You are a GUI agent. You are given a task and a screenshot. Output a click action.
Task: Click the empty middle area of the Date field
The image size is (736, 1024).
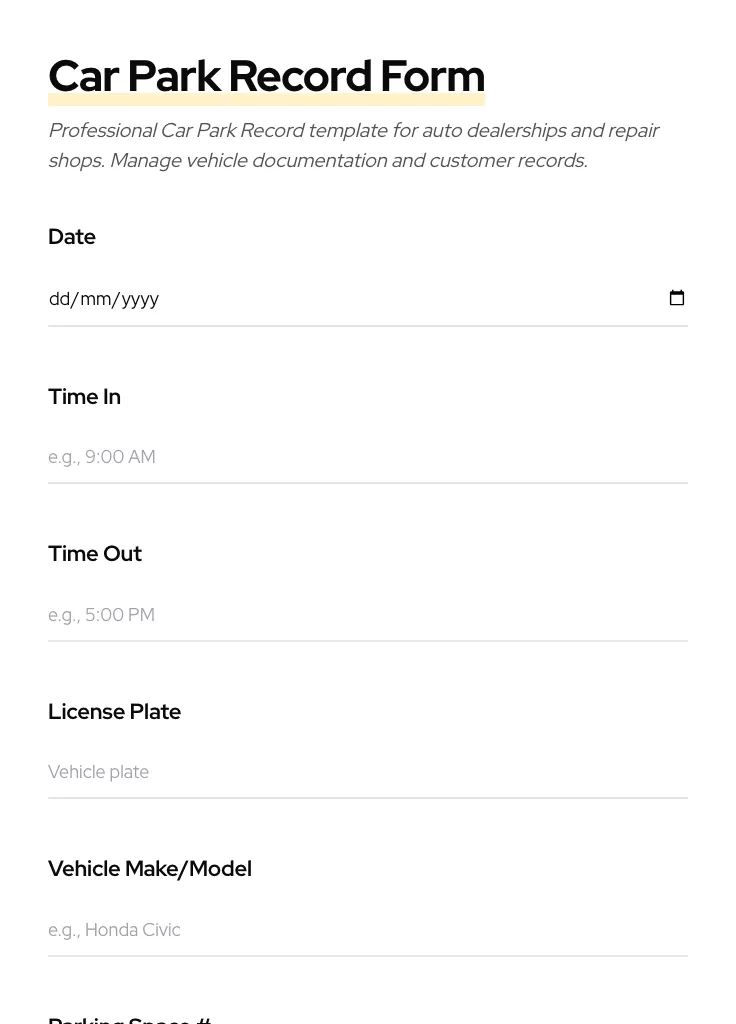tap(400, 299)
